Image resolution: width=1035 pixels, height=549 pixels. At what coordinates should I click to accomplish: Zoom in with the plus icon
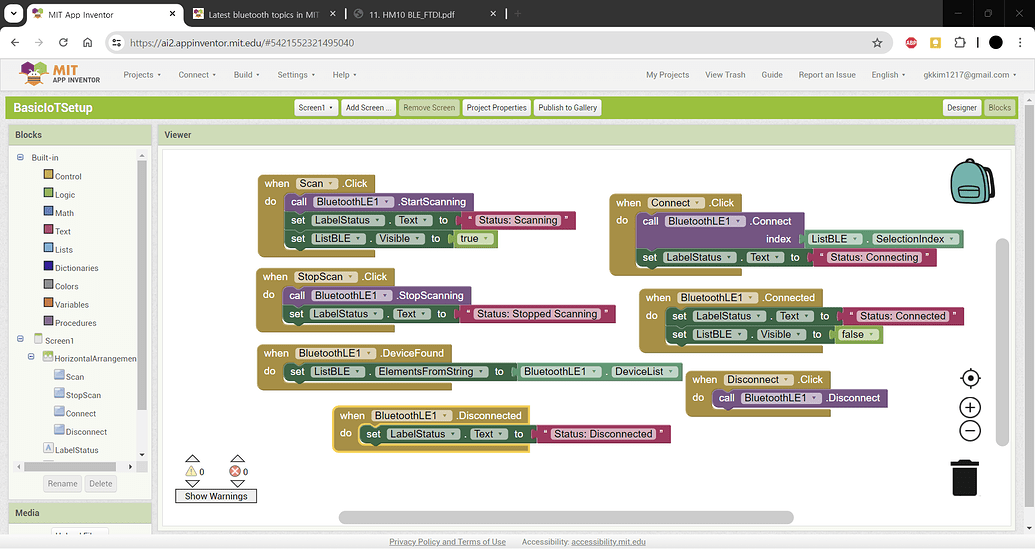tap(970, 407)
